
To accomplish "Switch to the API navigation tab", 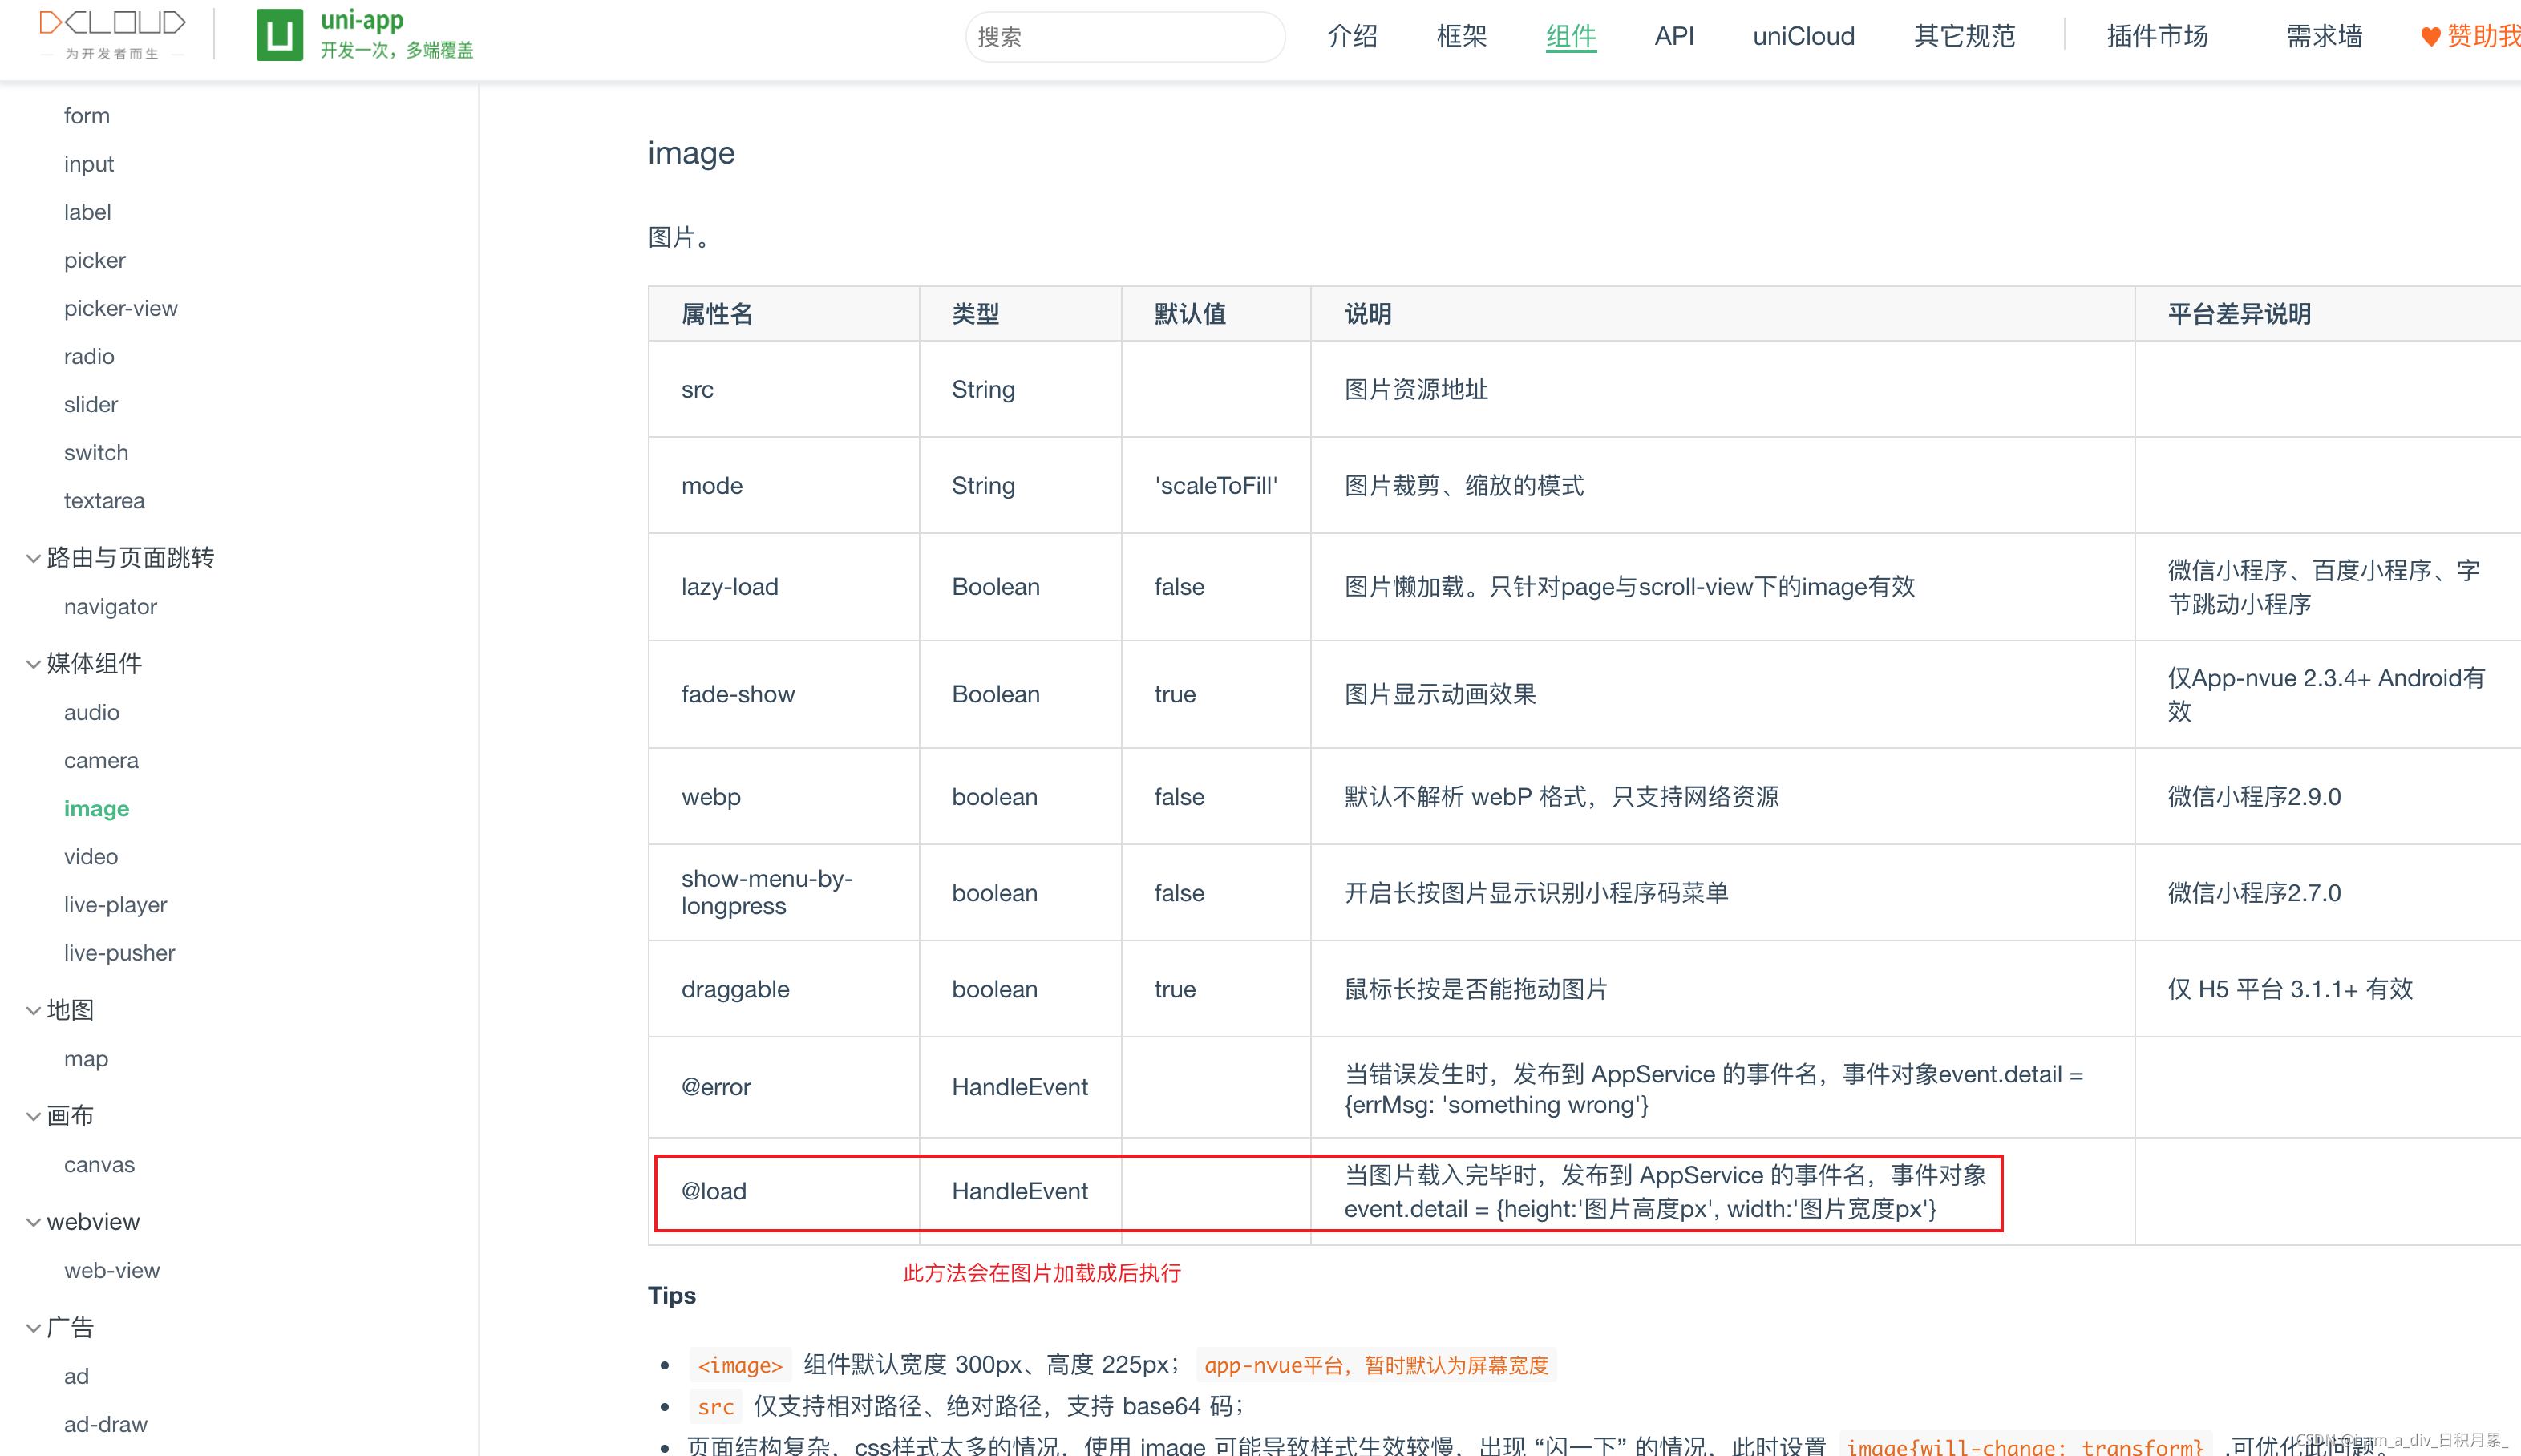I will 1673,36.
